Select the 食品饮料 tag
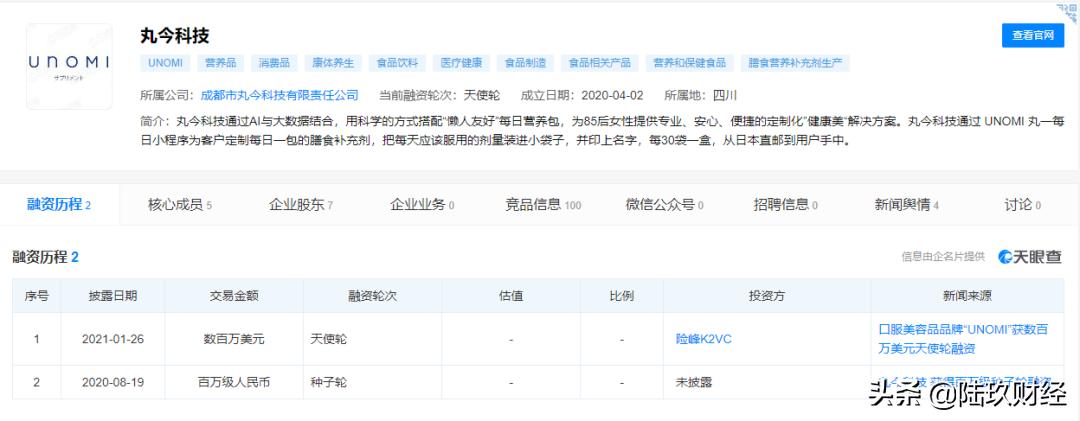Image resolution: width=1080 pixels, height=421 pixels. (x=397, y=63)
